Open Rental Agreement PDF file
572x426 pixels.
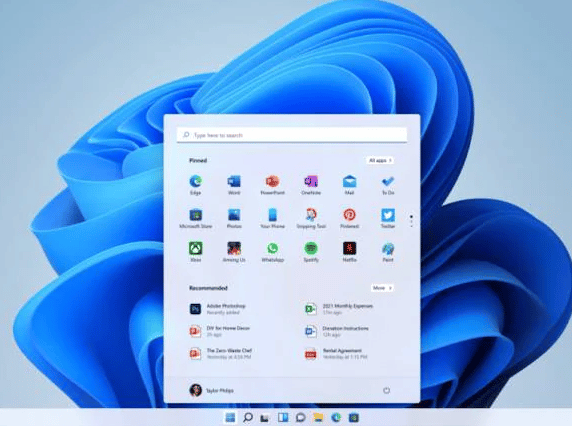336,353
